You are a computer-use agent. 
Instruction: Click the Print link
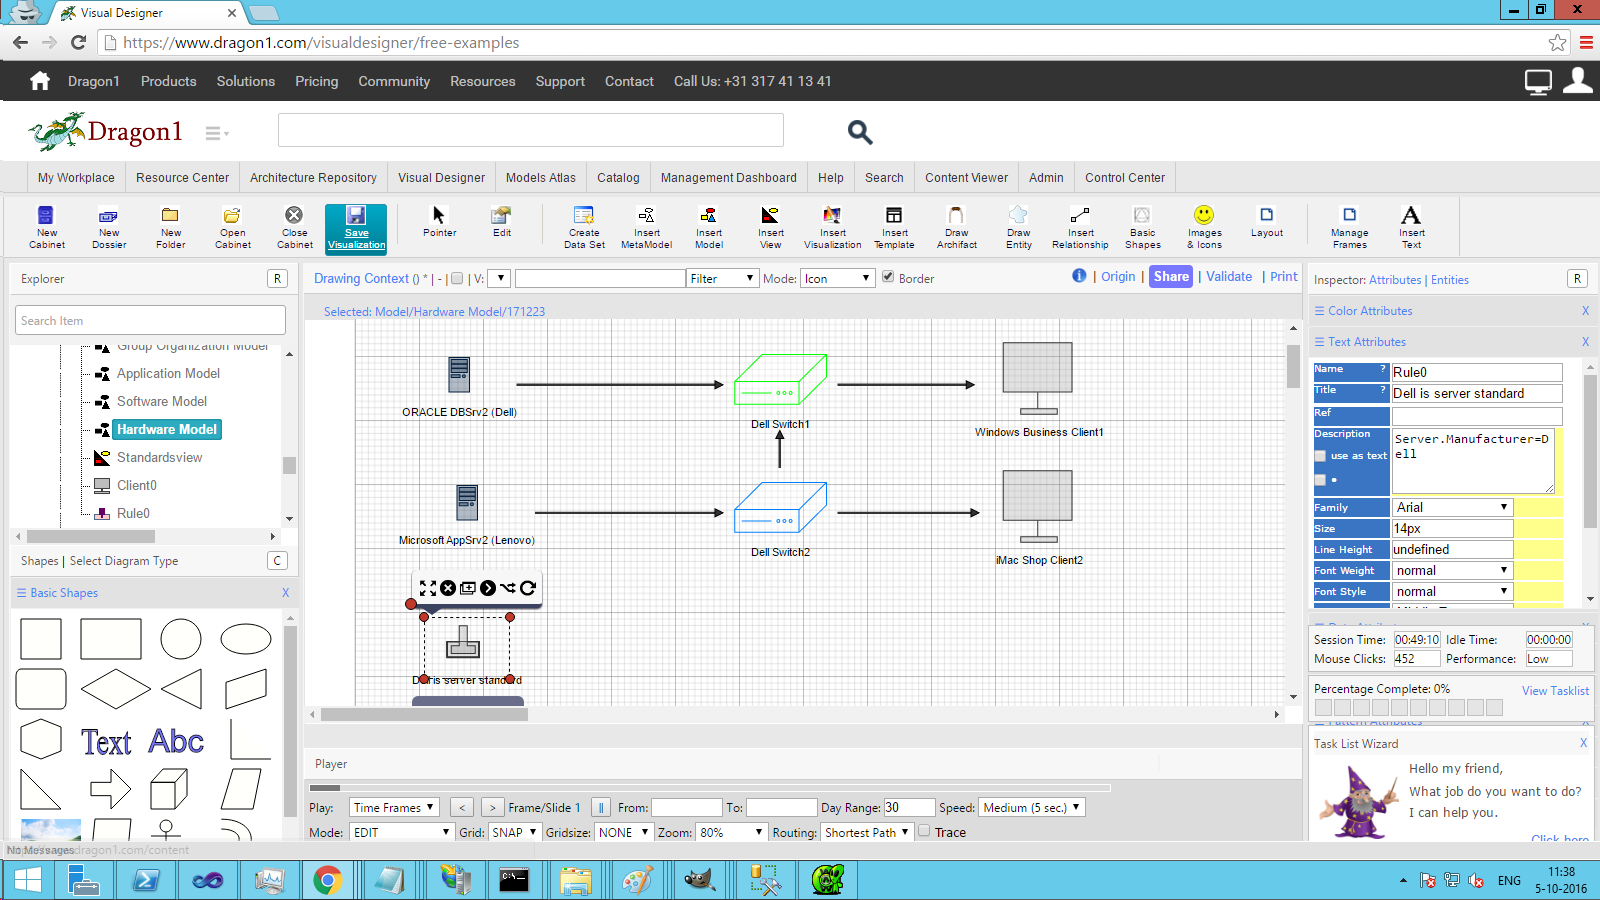coord(1284,276)
